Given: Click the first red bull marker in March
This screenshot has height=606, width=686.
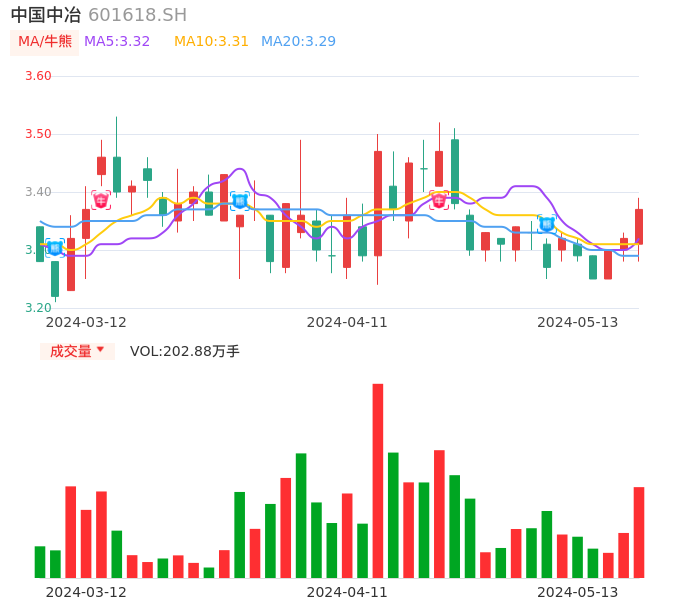Looking at the screenshot, I should (x=101, y=200).
